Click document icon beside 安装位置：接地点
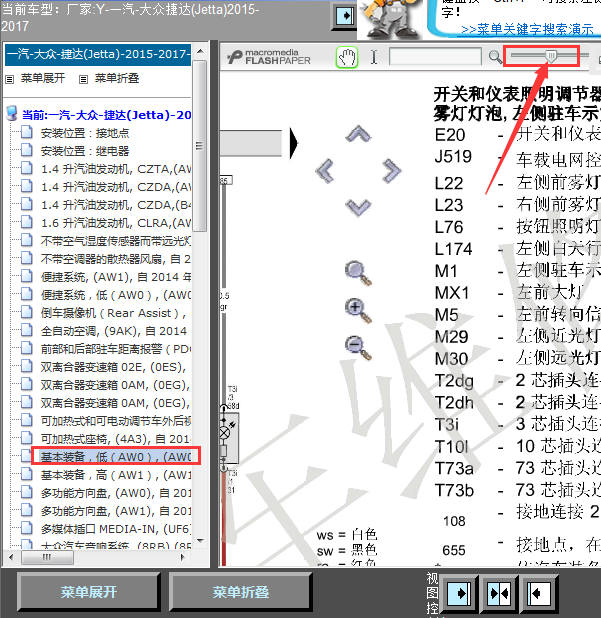This screenshot has width=601, height=618. (26, 132)
